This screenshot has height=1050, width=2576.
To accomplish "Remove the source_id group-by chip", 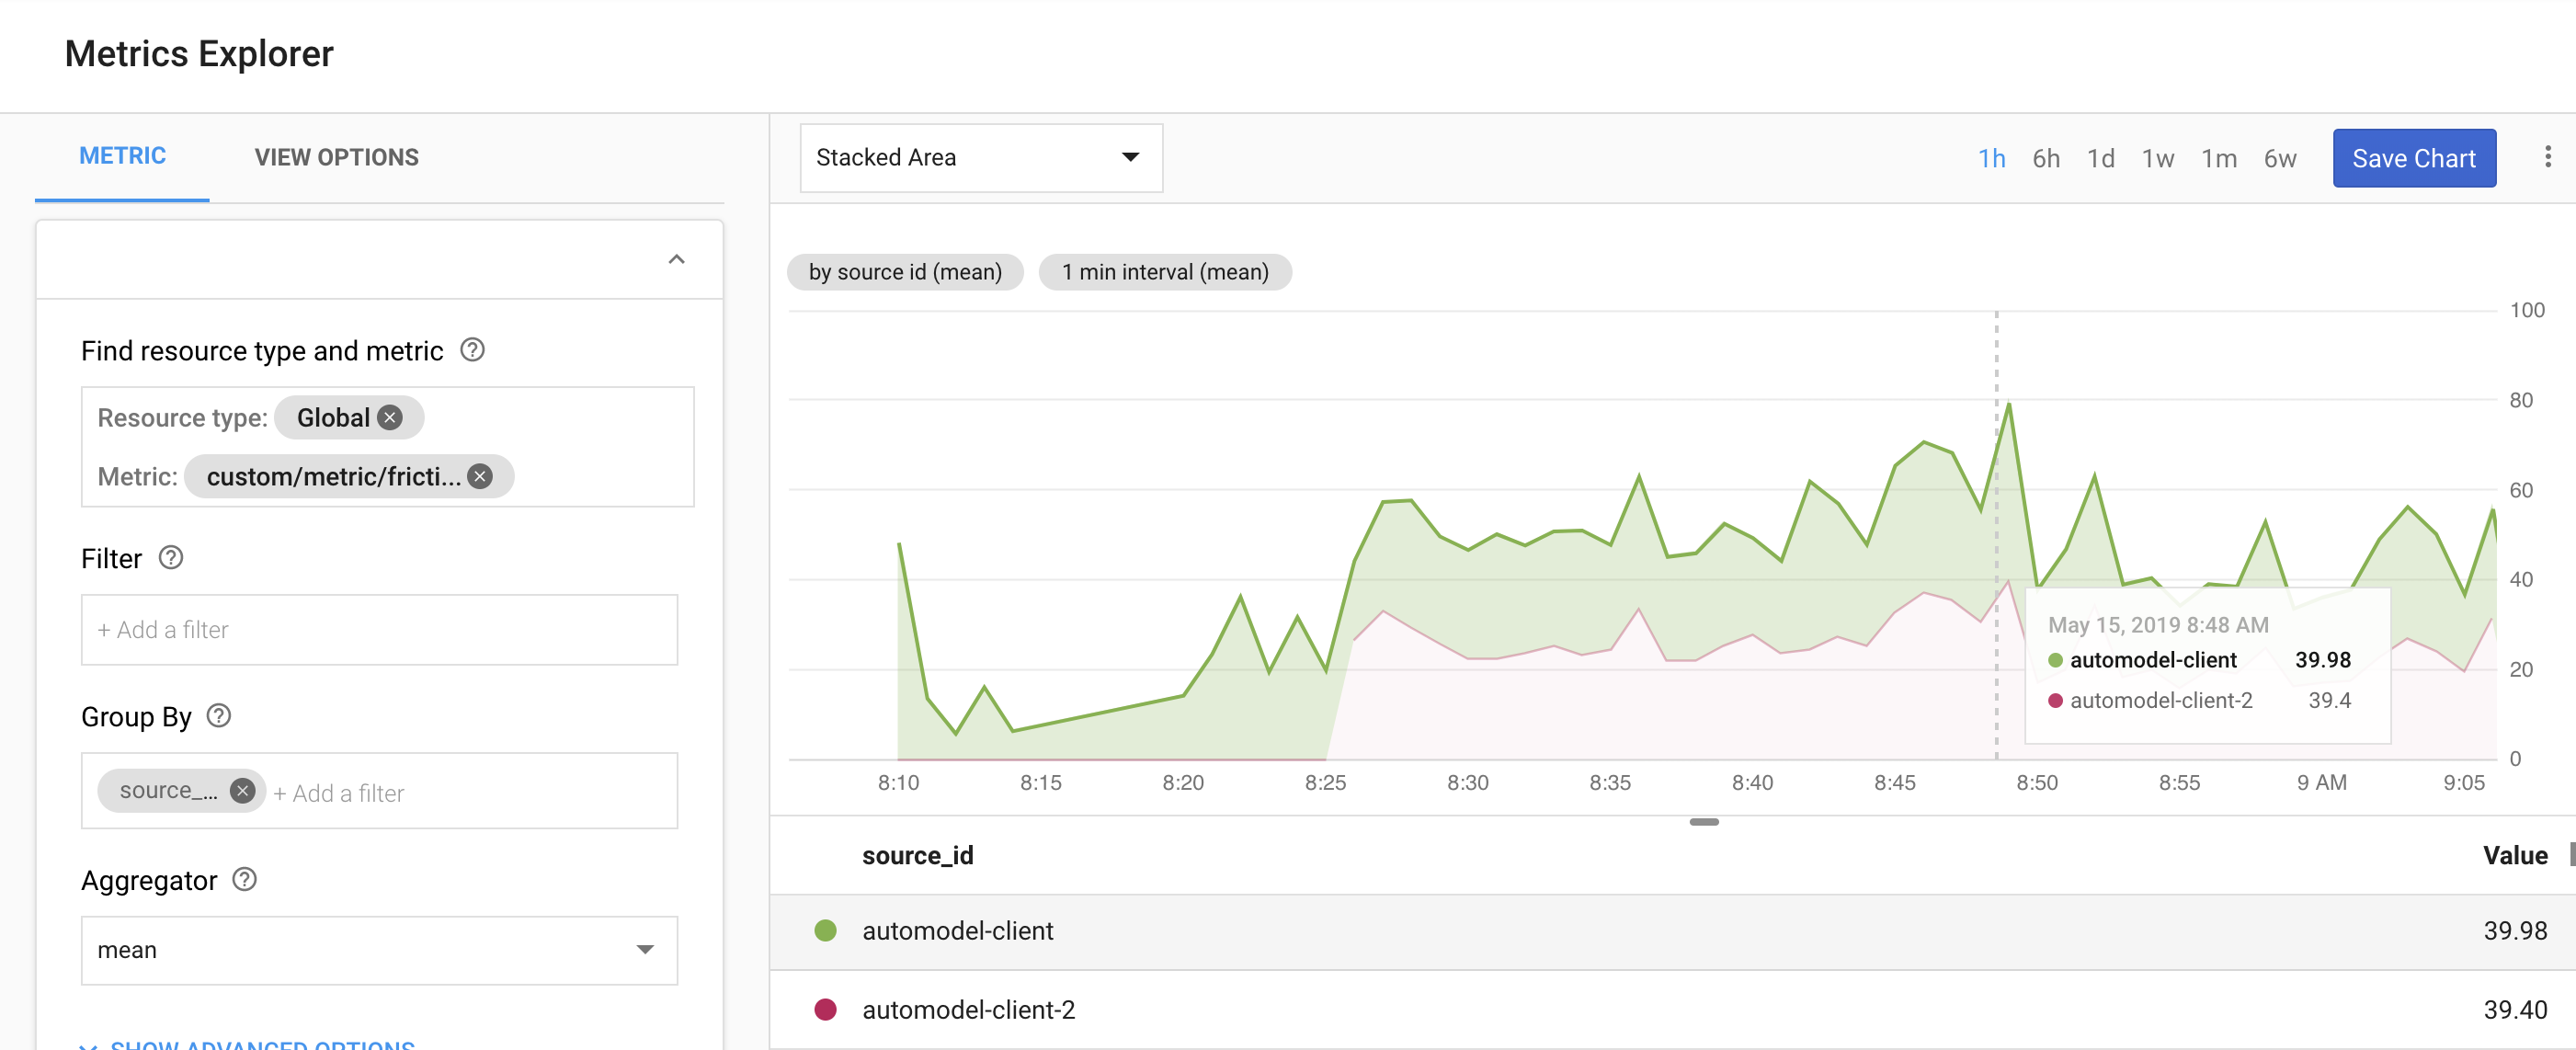I will 242,790.
